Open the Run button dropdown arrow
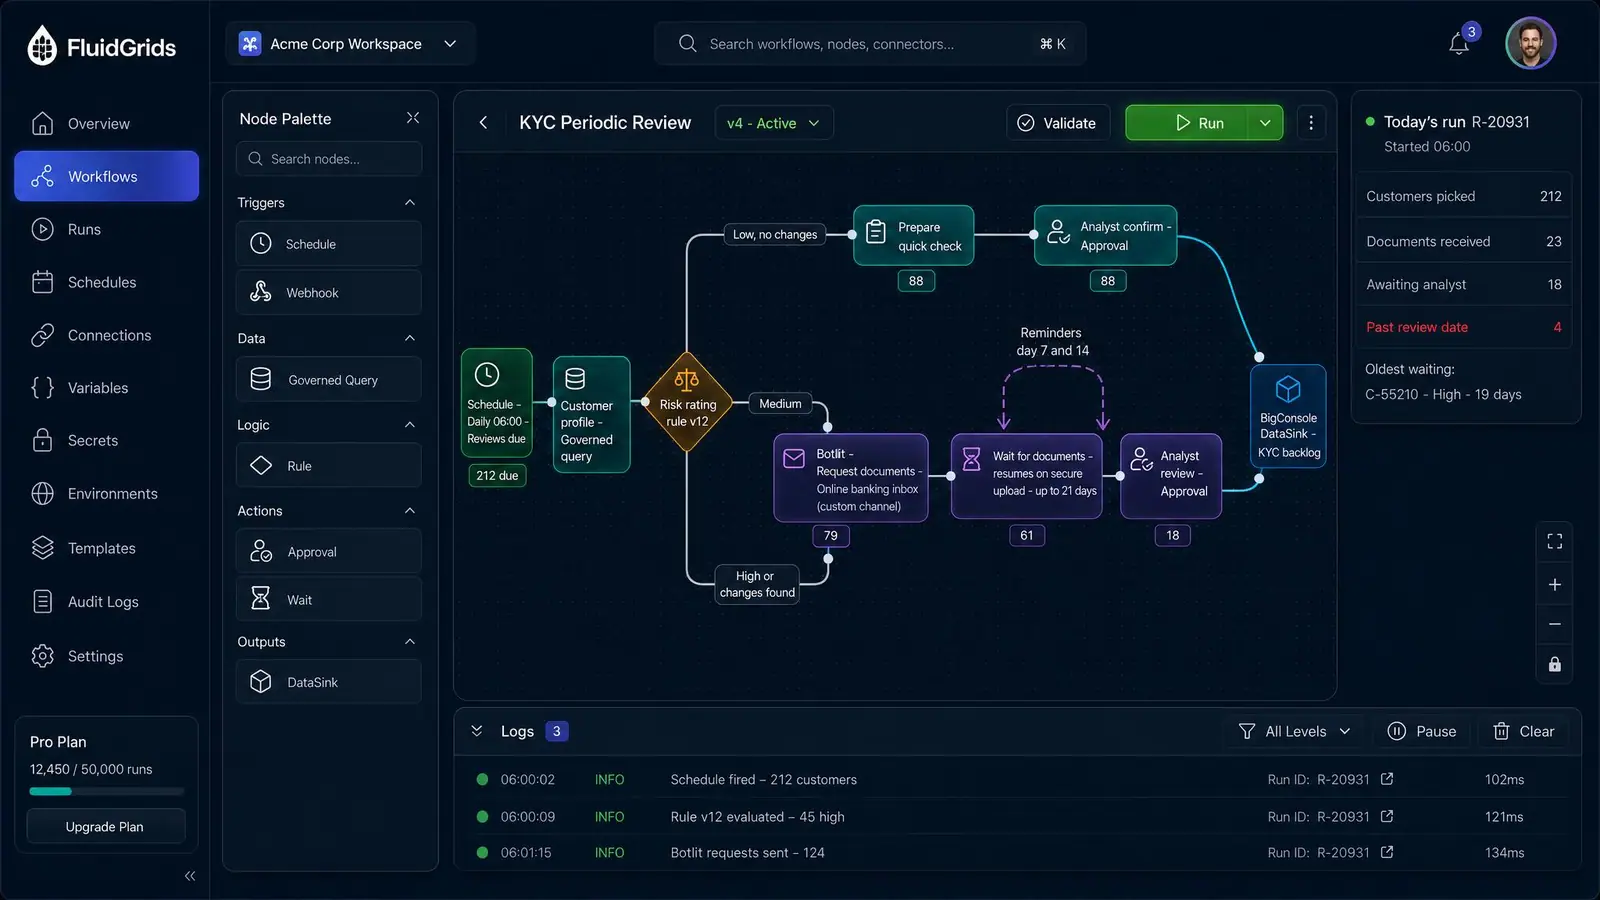This screenshot has height=900, width=1600. click(1265, 123)
